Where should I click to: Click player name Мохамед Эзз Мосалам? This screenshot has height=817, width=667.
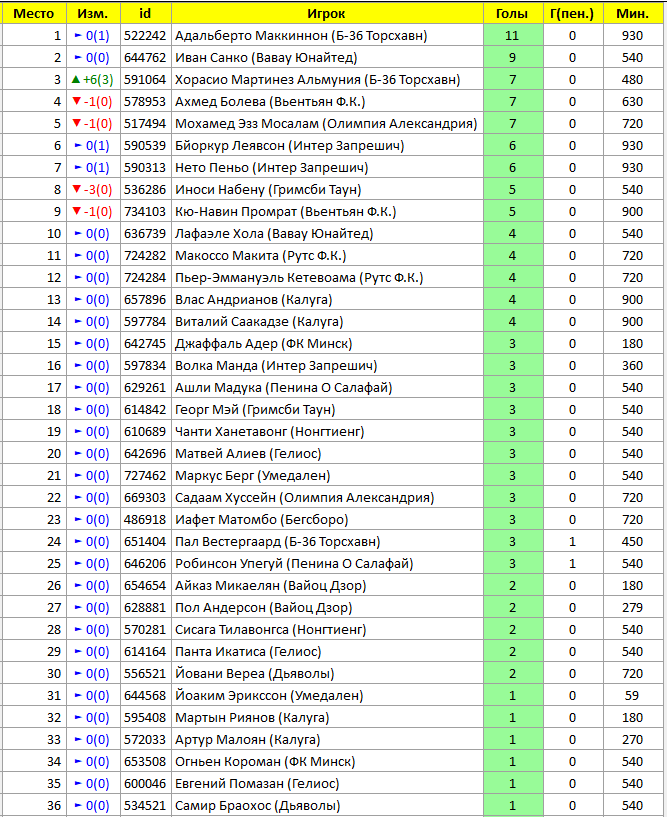[246, 123]
